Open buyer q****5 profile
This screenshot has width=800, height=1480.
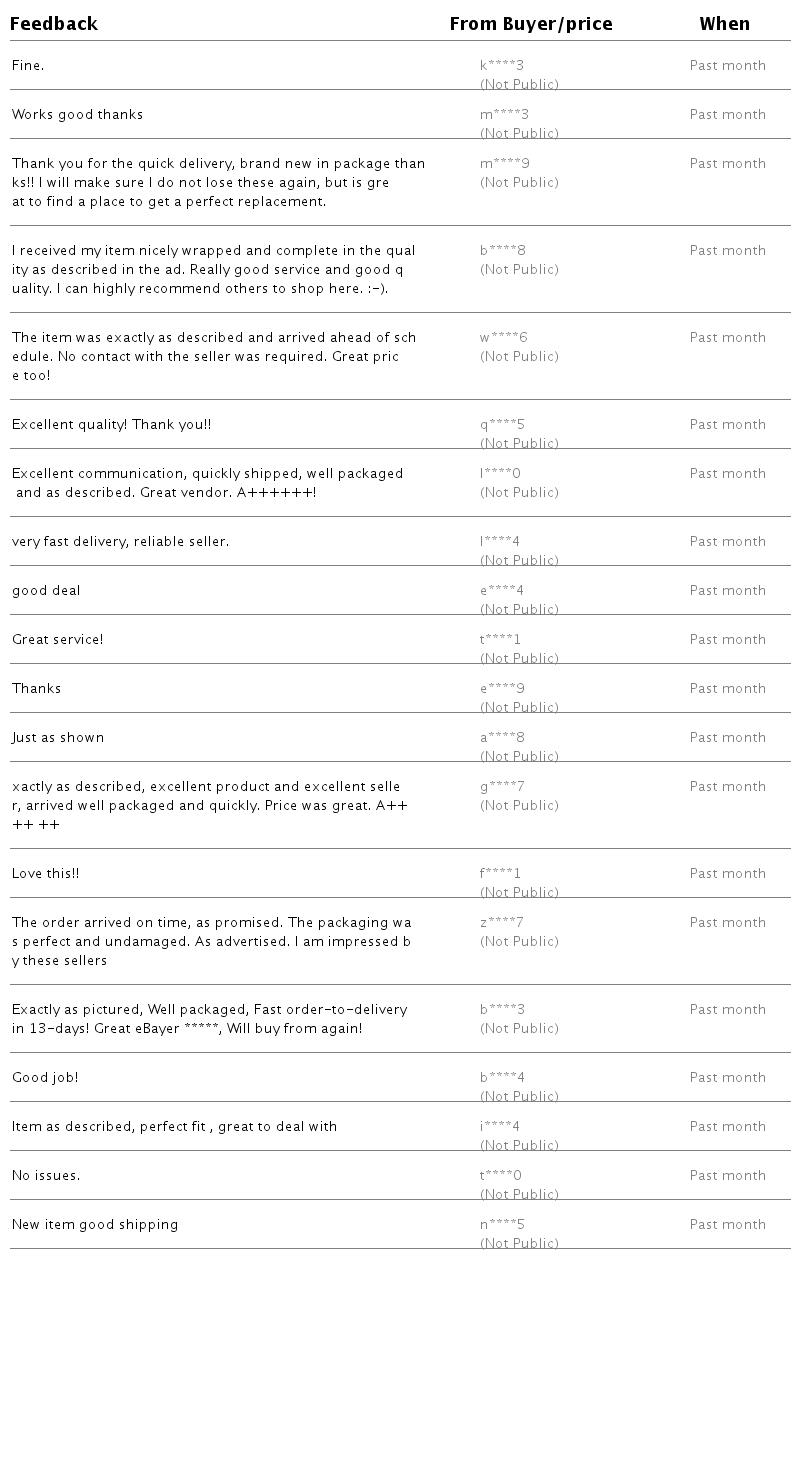coord(502,425)
